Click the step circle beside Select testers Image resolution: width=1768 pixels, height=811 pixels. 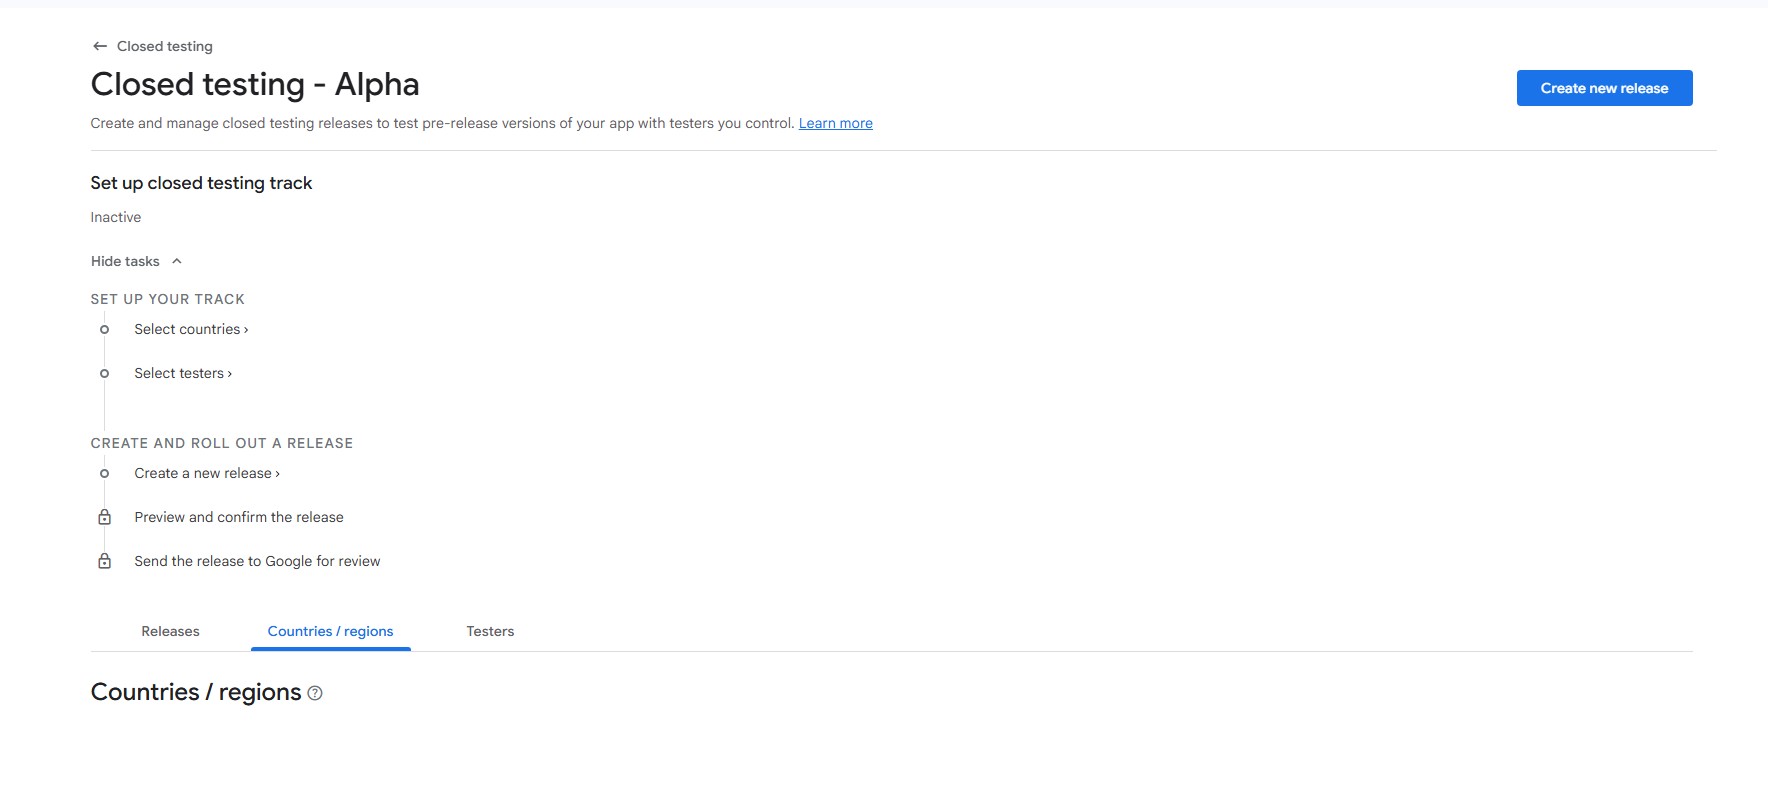(x=104, y=373)
